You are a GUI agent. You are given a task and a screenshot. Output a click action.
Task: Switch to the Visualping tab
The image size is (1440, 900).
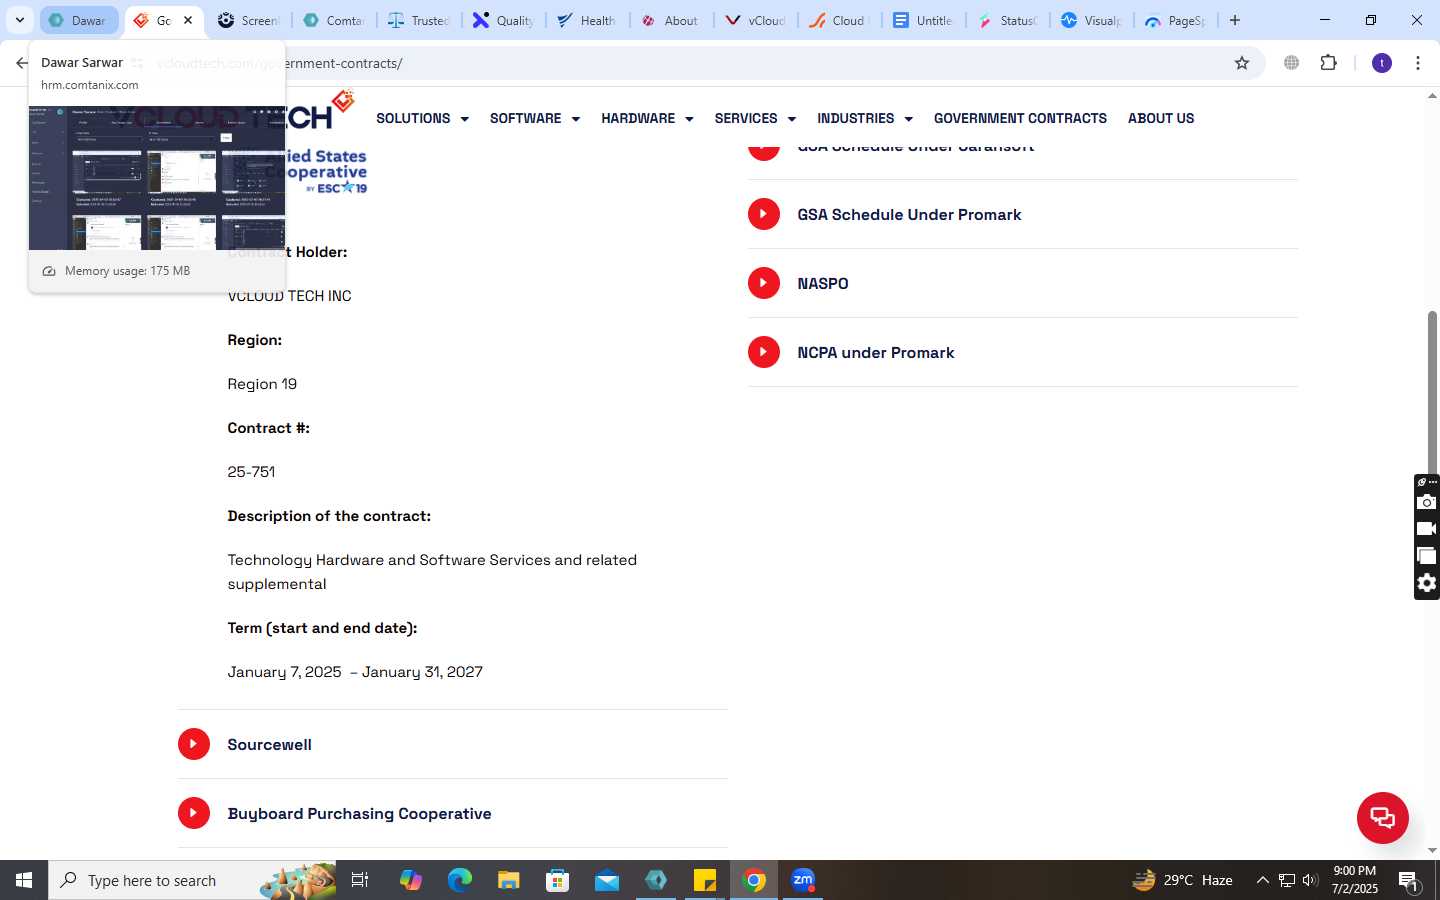1092,20
